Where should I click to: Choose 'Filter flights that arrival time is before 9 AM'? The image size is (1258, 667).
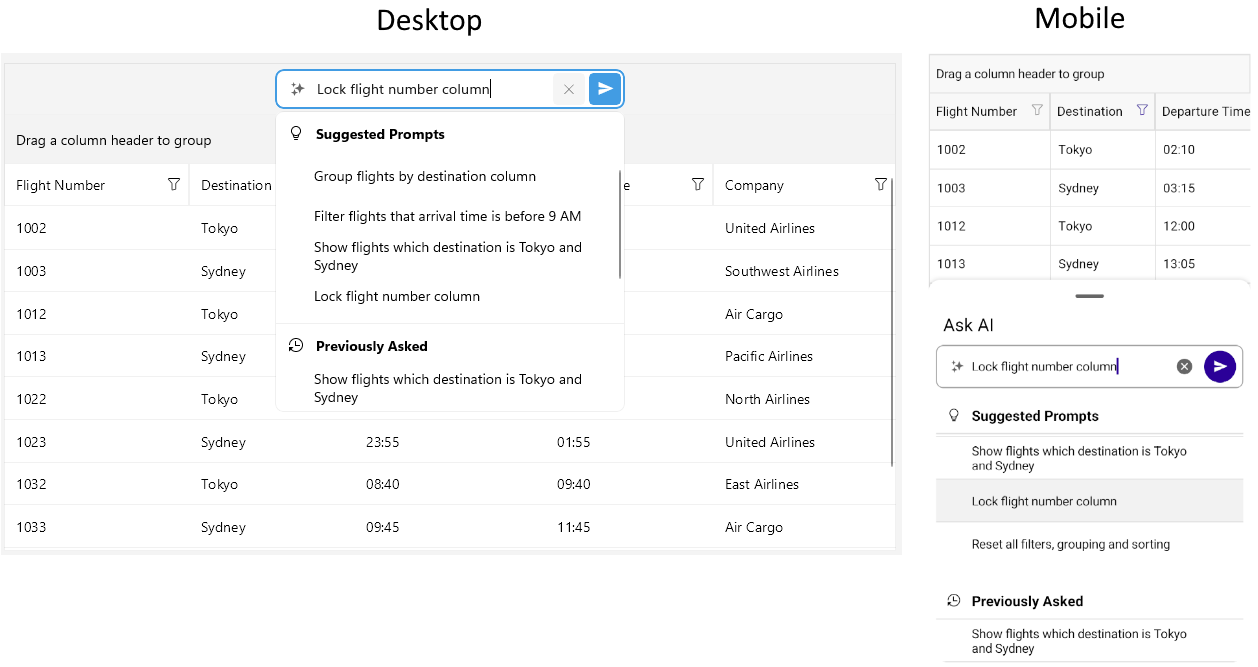coord(447,217)
